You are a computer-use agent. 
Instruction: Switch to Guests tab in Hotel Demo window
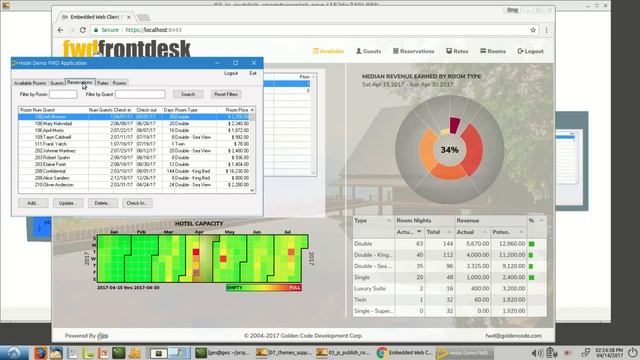tap(57, 83)
